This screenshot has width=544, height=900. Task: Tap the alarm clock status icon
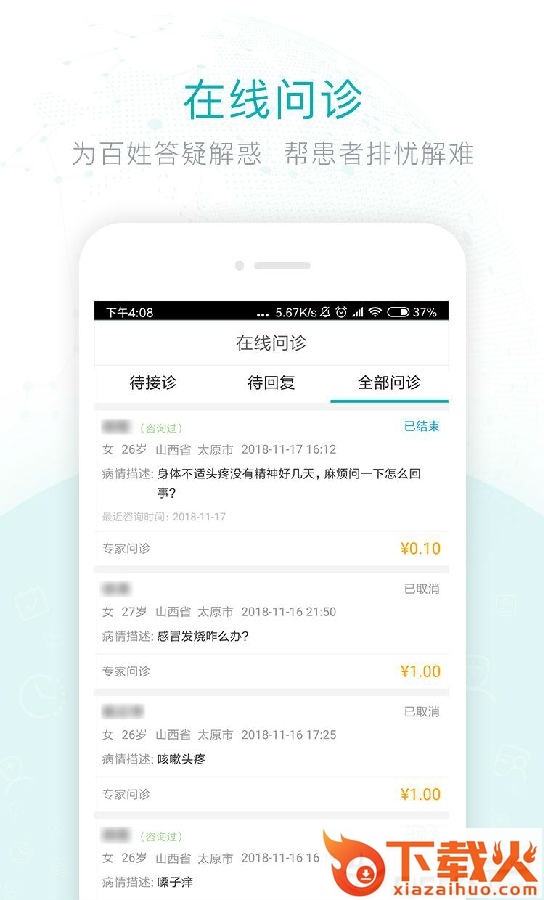(x=341, y=312)
